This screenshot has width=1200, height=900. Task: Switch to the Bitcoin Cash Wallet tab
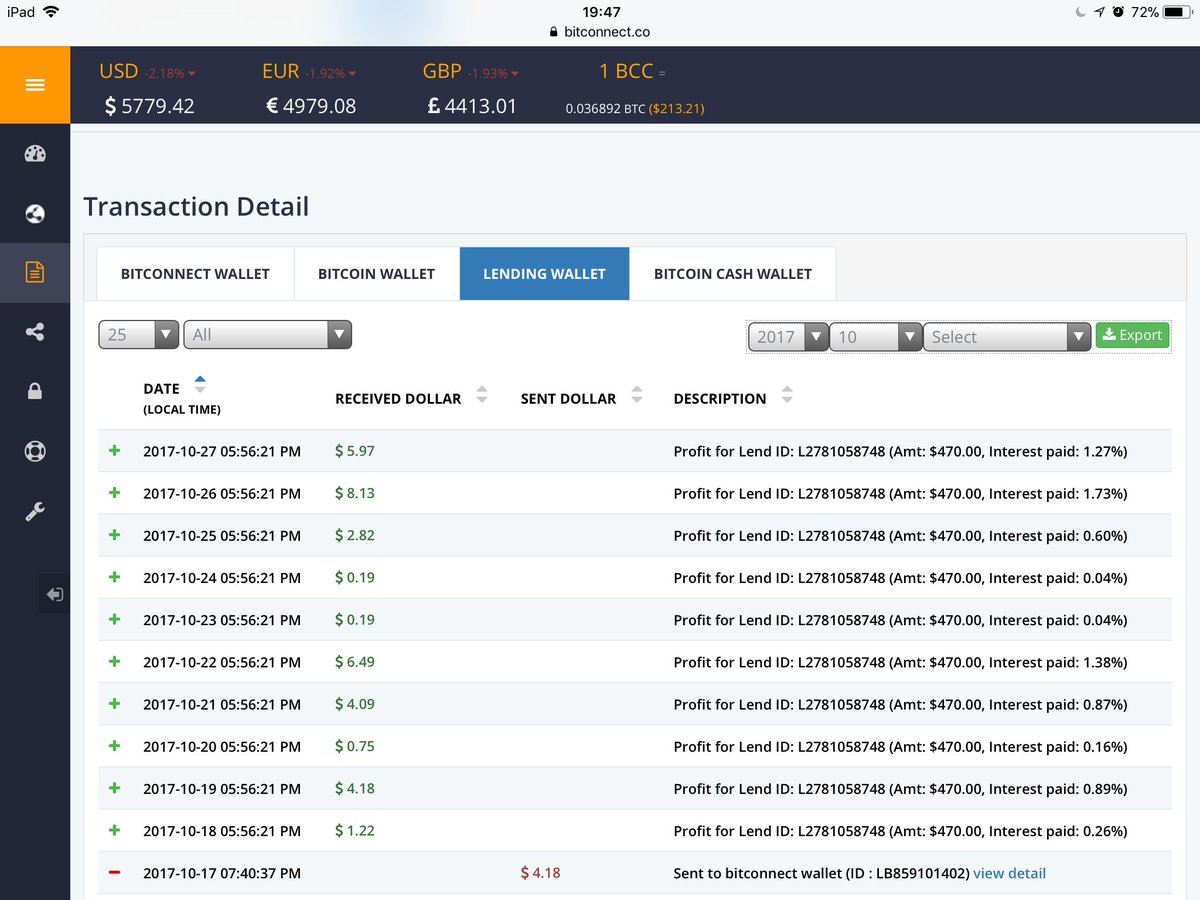[x=733, y=273]
